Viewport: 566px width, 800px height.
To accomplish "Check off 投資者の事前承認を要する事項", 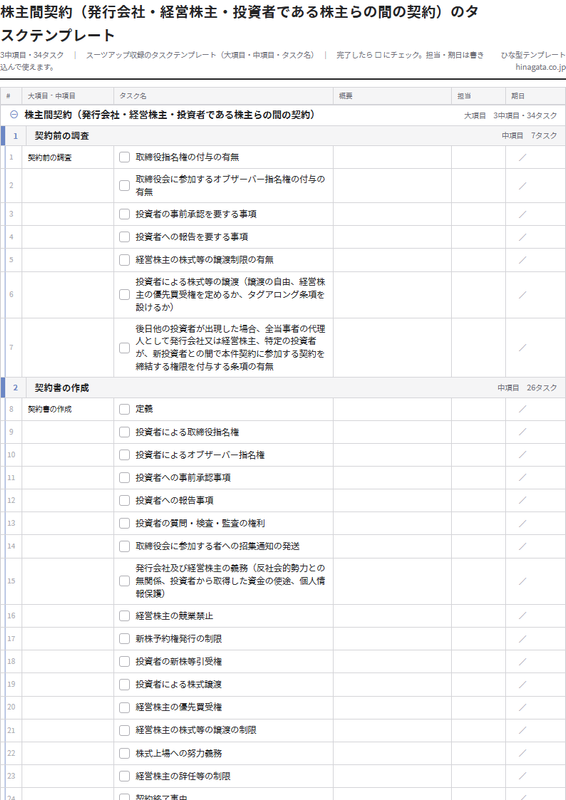I will point(125,214).
